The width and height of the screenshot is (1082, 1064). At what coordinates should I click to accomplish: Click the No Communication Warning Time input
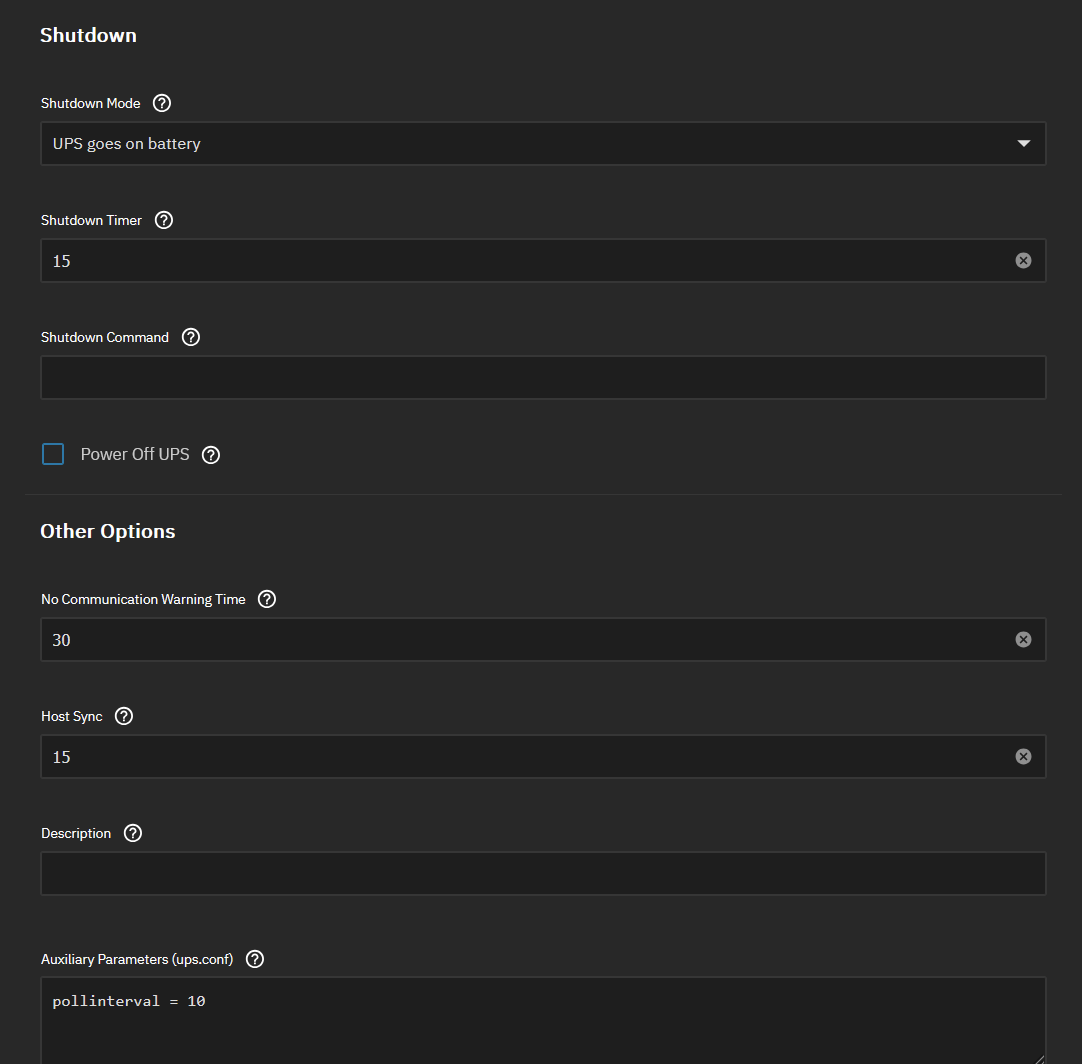point(520,640)
